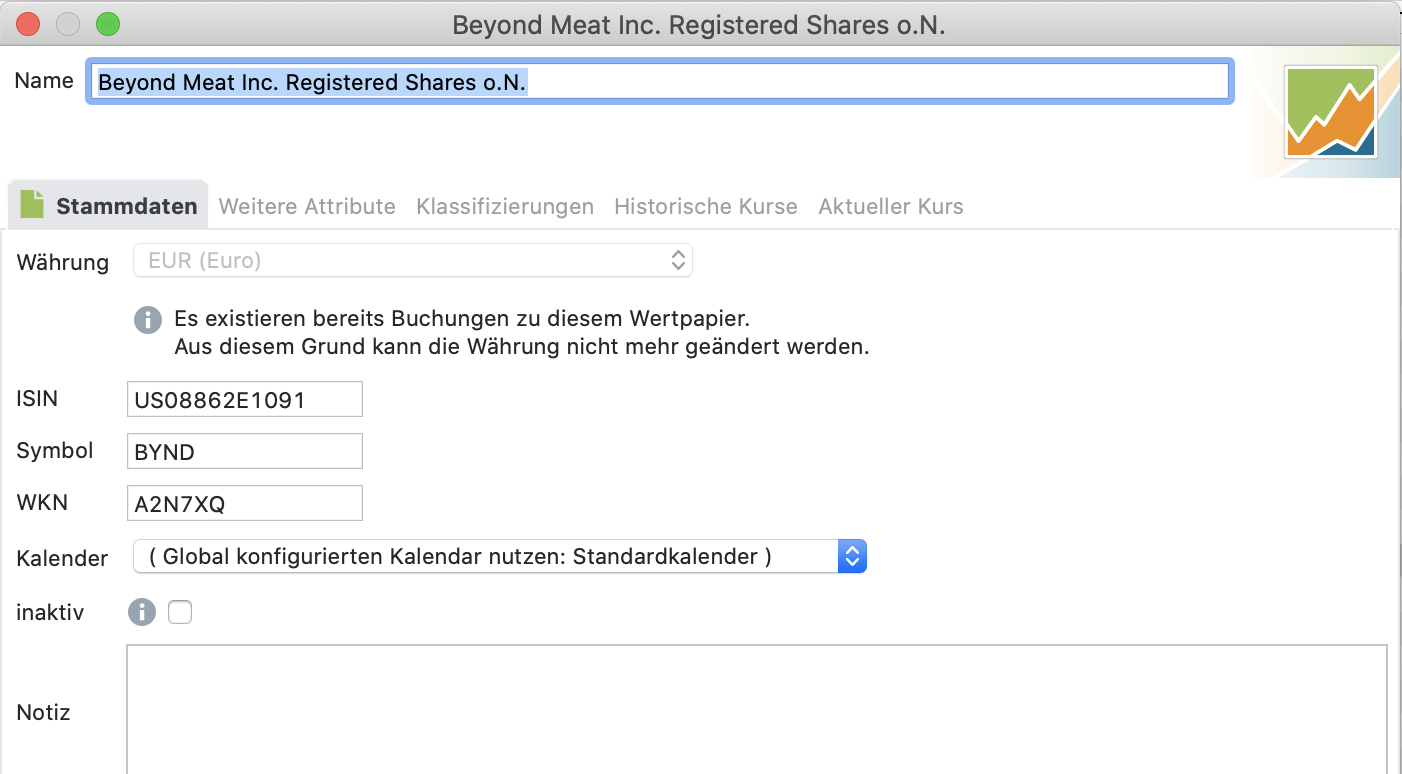Screen dimensions: 1402x774
Task: Click the info icon next to inaktiv
Action: click(142, 612)
